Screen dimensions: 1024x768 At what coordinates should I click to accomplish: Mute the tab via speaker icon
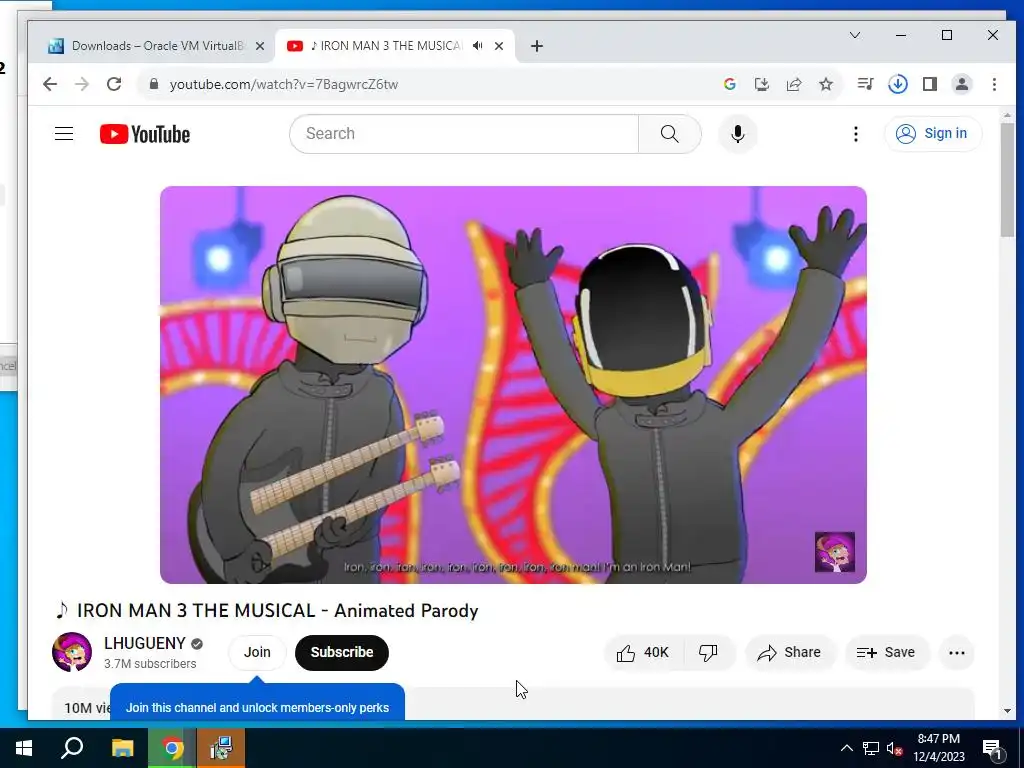[x=478, y=46]
